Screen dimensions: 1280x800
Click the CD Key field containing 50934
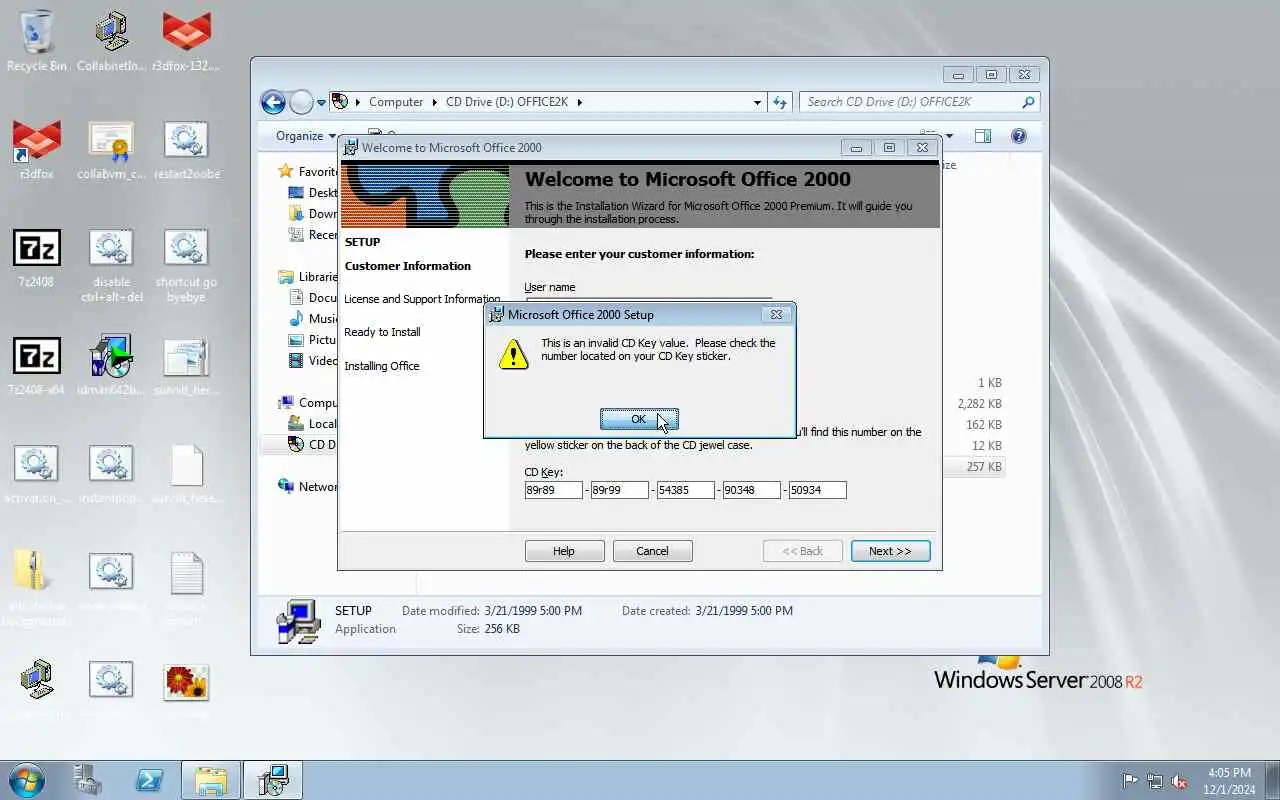[817, 490]
